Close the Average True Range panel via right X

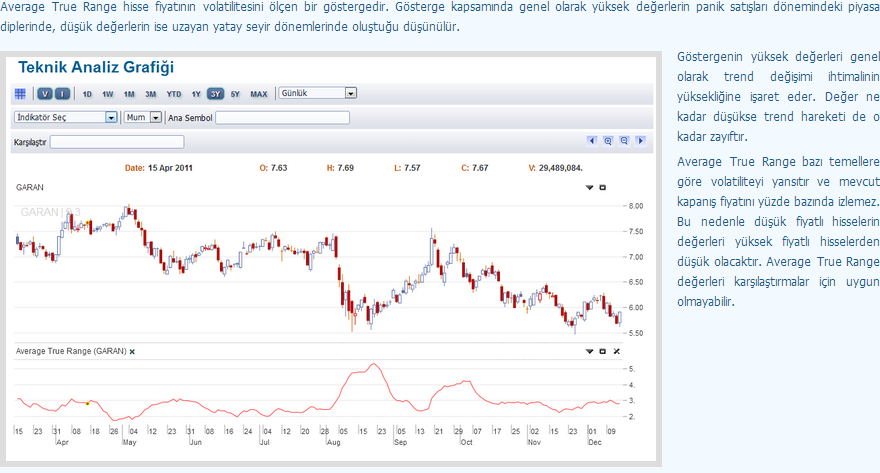click(x=617, y=351)
